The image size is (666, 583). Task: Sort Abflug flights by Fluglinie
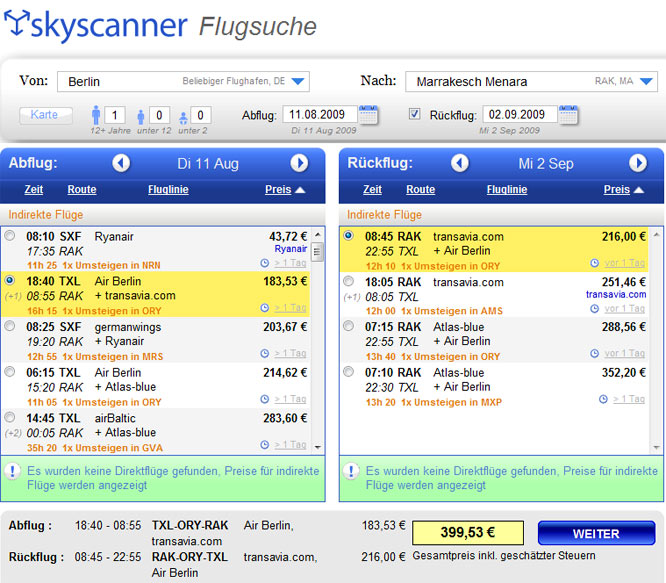(168, 189)
